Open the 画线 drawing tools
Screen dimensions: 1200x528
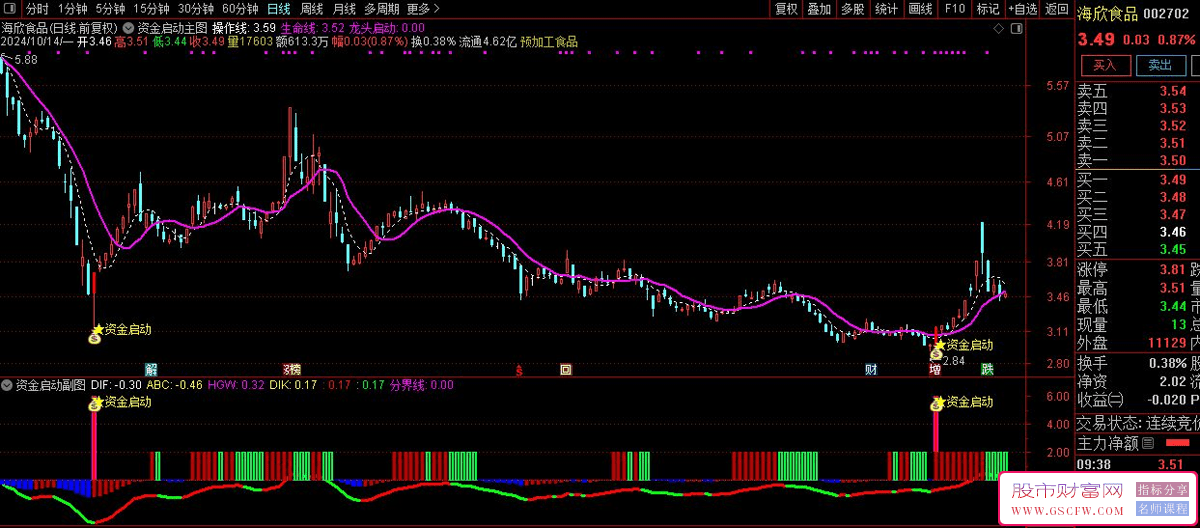point(921,9)
